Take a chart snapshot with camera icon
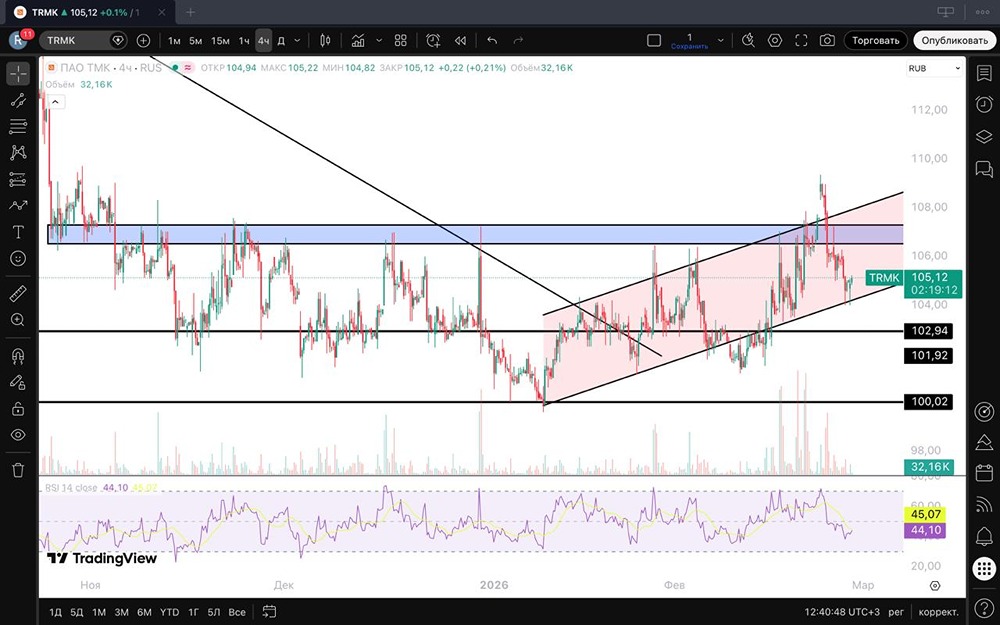This screenshot has height=625, width=1000. click(827, 41)
